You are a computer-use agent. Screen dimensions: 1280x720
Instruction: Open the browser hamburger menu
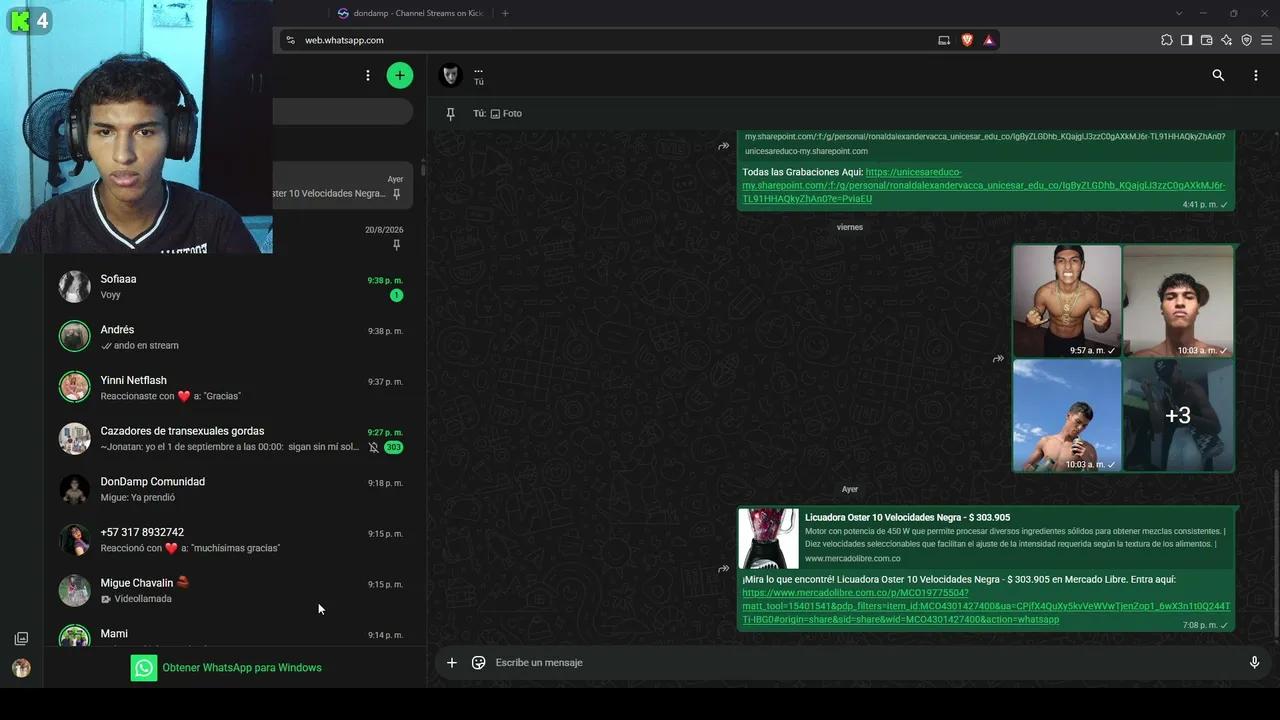click(1267, 40)
